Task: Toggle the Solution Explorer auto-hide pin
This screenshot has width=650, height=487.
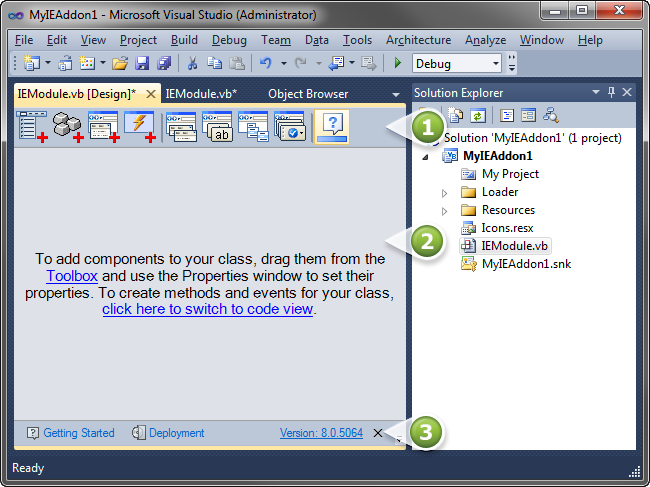Action: click(611, 92)
